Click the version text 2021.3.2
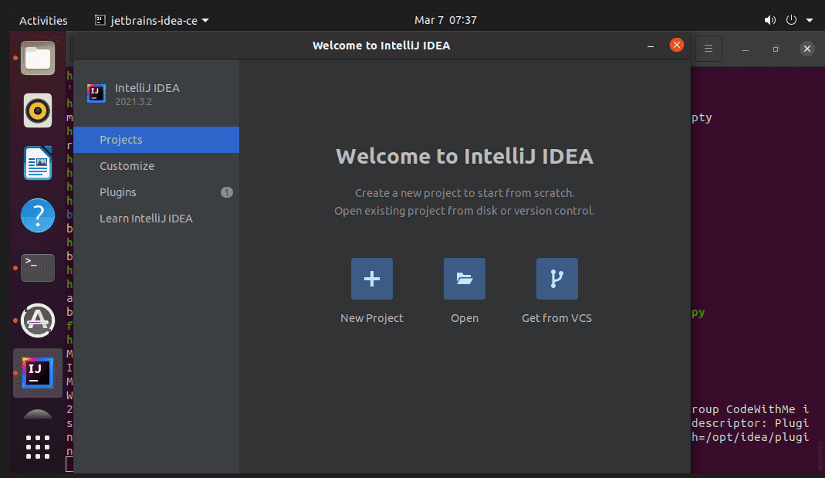The height and width of the screenshot is (478, 825). coord(134,102)
